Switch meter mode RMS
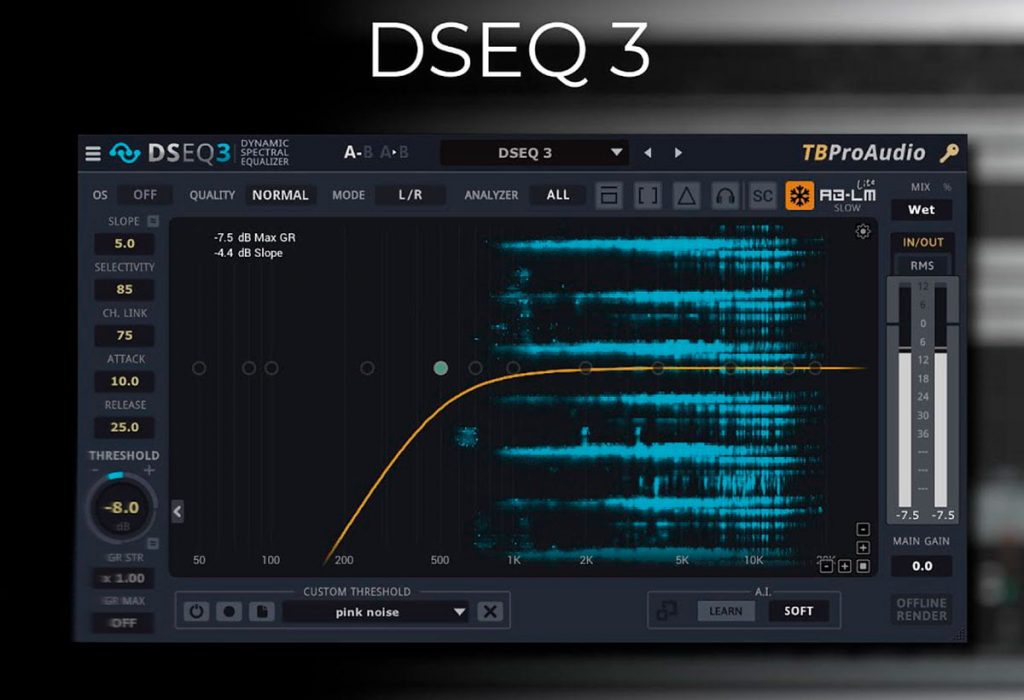Viewport: 1024px width, 700px height. tap(922, 266)
